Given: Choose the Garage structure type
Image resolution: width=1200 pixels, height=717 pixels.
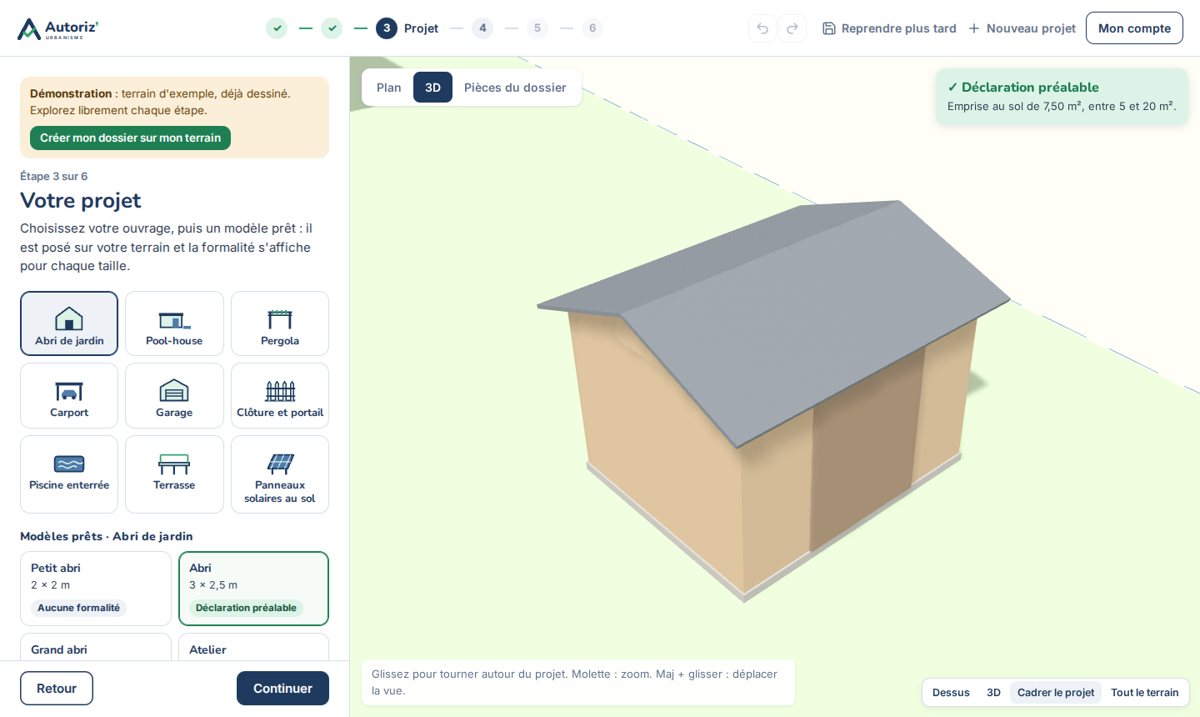Looking at the screenshot, I should pos(174,395).
